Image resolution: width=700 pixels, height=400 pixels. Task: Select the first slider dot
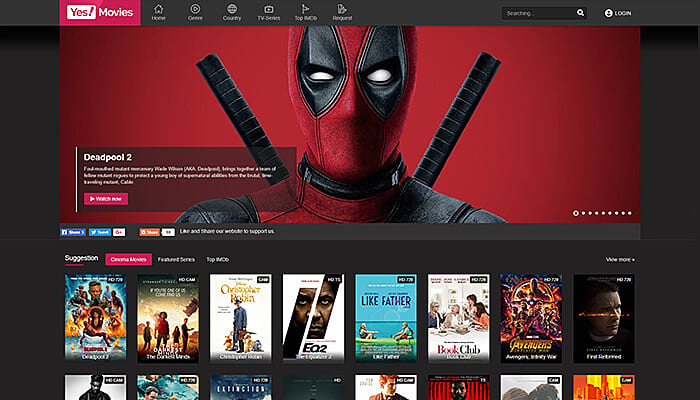[x=576, y=213]
